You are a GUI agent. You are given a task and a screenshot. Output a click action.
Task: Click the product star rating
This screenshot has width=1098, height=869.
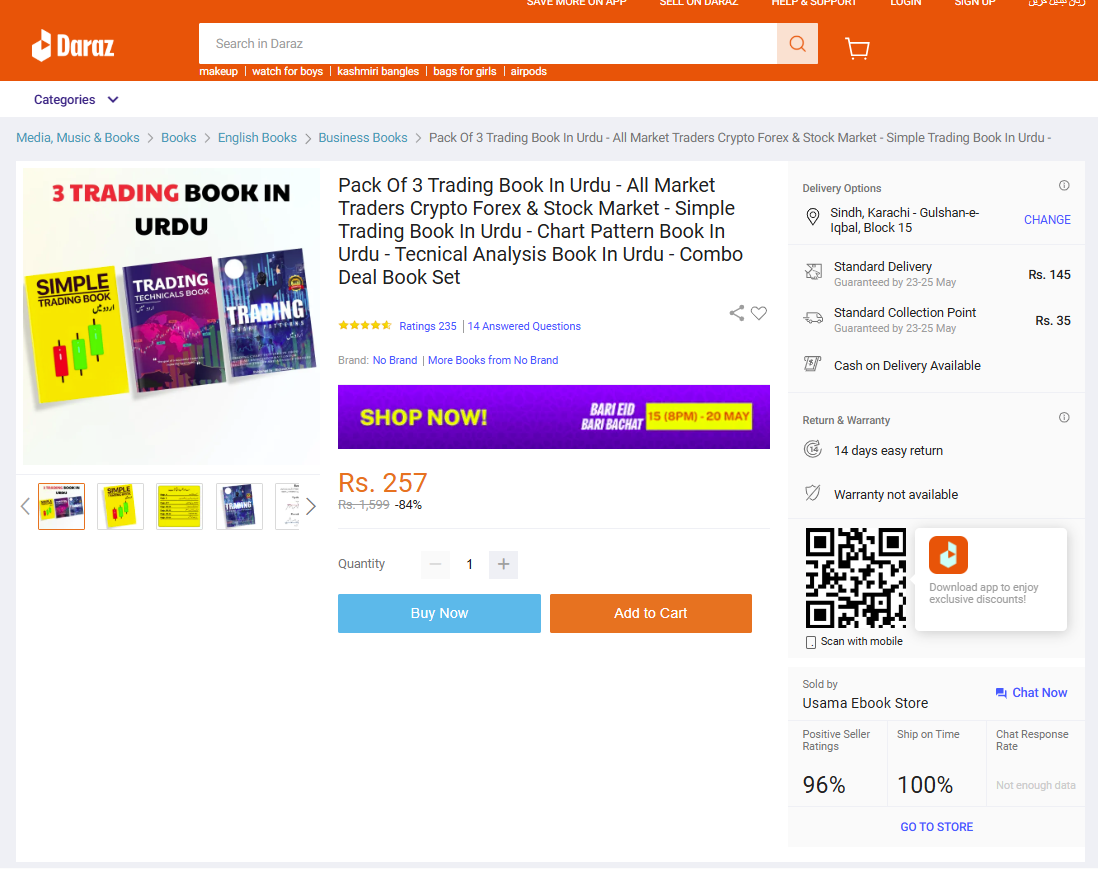pyautogui.click(x=364, y=325)
